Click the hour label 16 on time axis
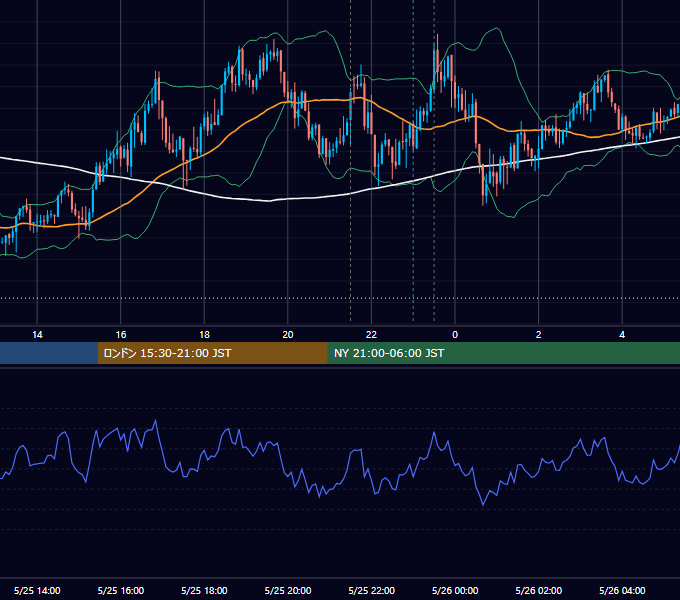The image size is (680, 600). (121, 335)
